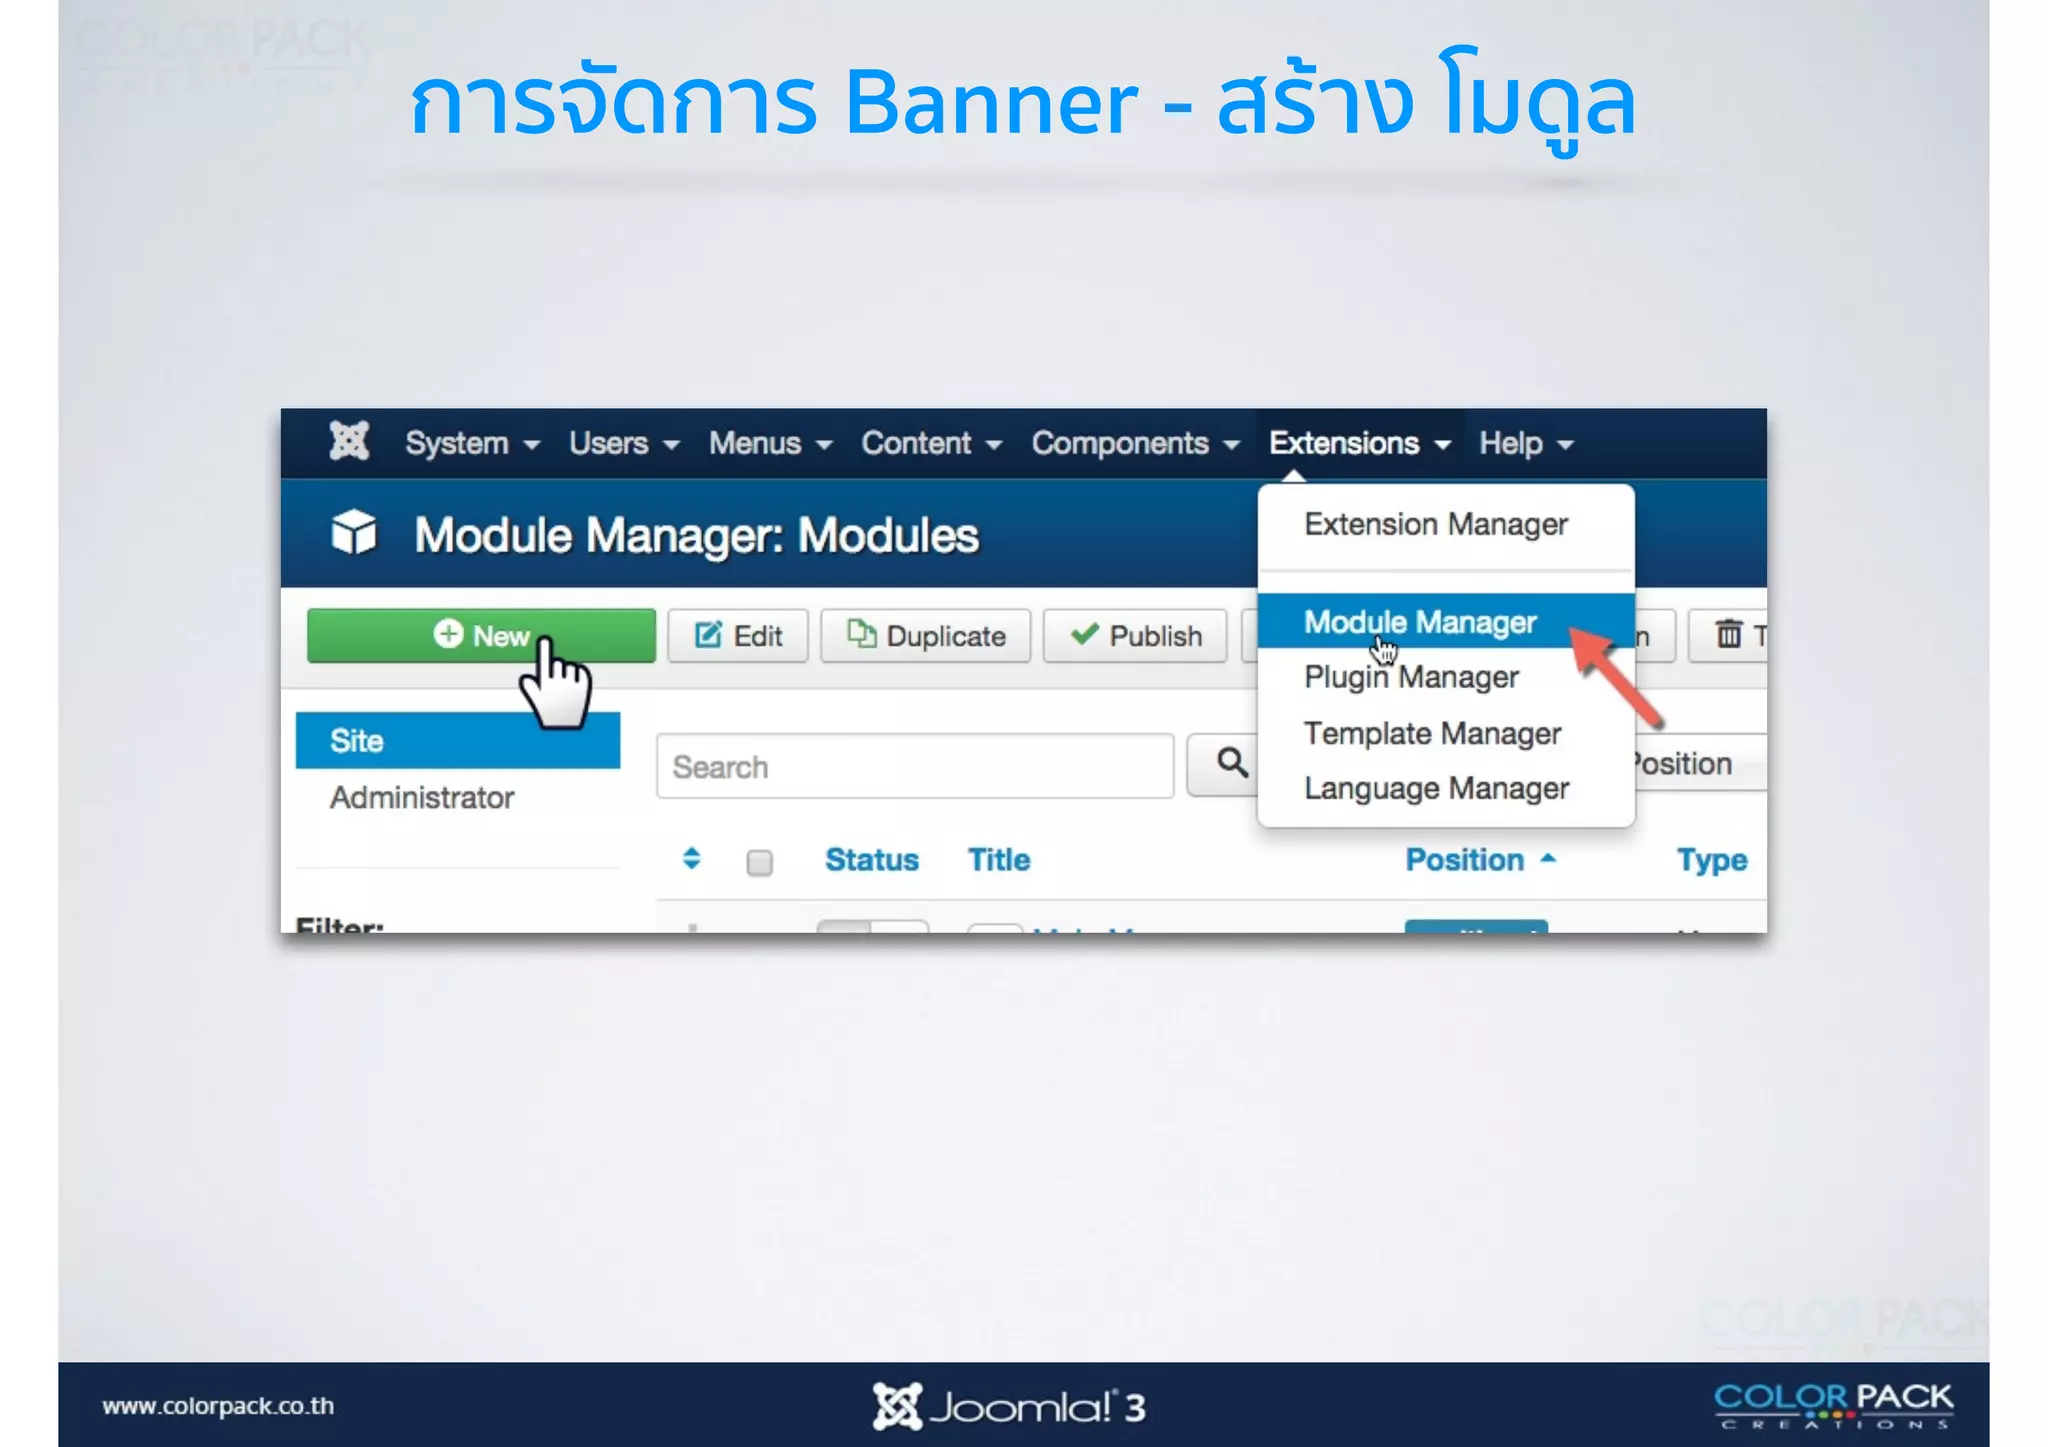Sort by the Position column header
This screenshot has width=2048, height=1447.
coord(1479,860)
